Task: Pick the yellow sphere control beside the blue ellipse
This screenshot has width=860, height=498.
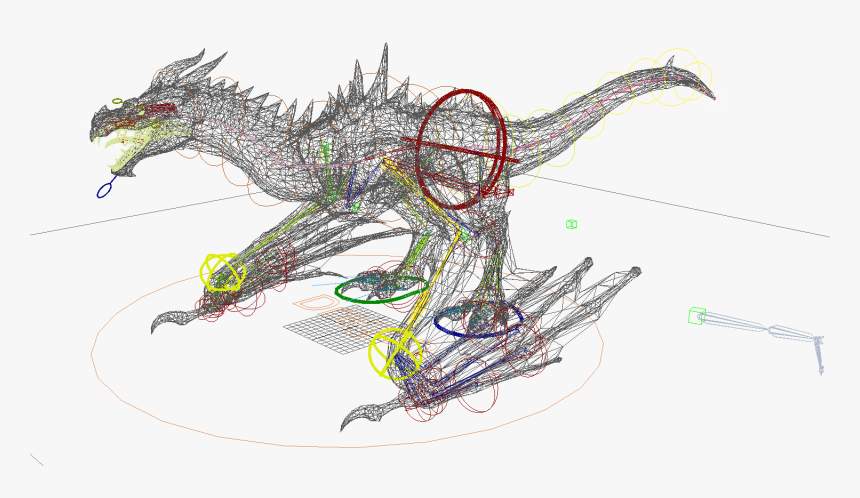Action: coord(395,354)
